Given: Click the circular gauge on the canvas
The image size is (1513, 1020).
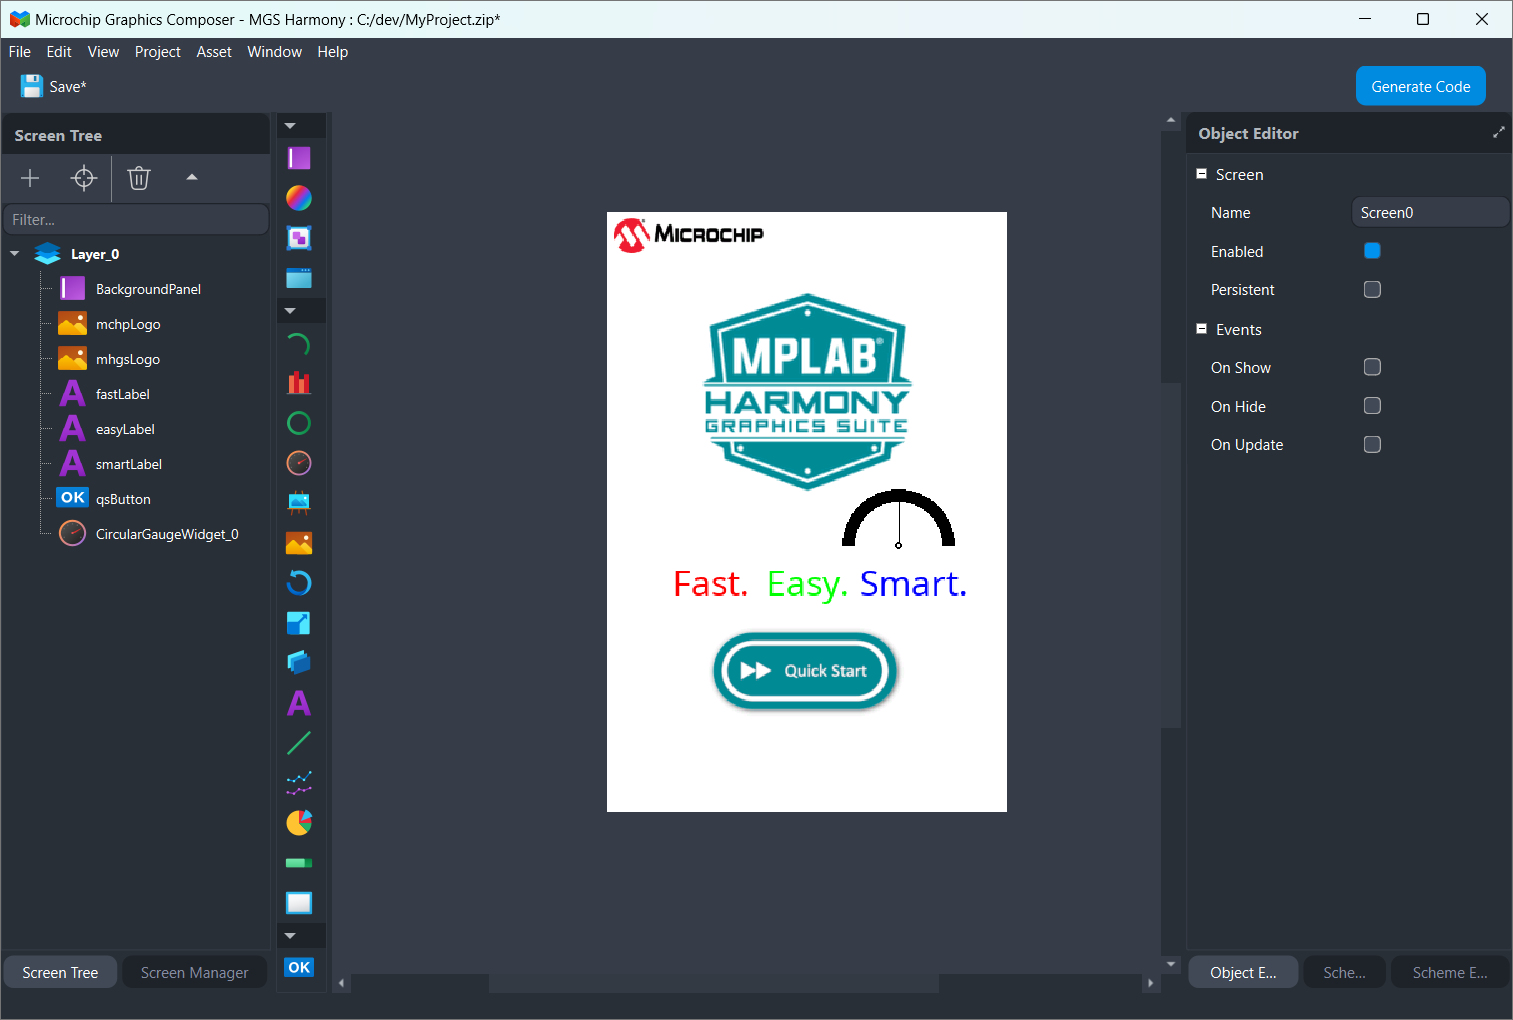Looking at the screenshot, I should click(898, 518).
